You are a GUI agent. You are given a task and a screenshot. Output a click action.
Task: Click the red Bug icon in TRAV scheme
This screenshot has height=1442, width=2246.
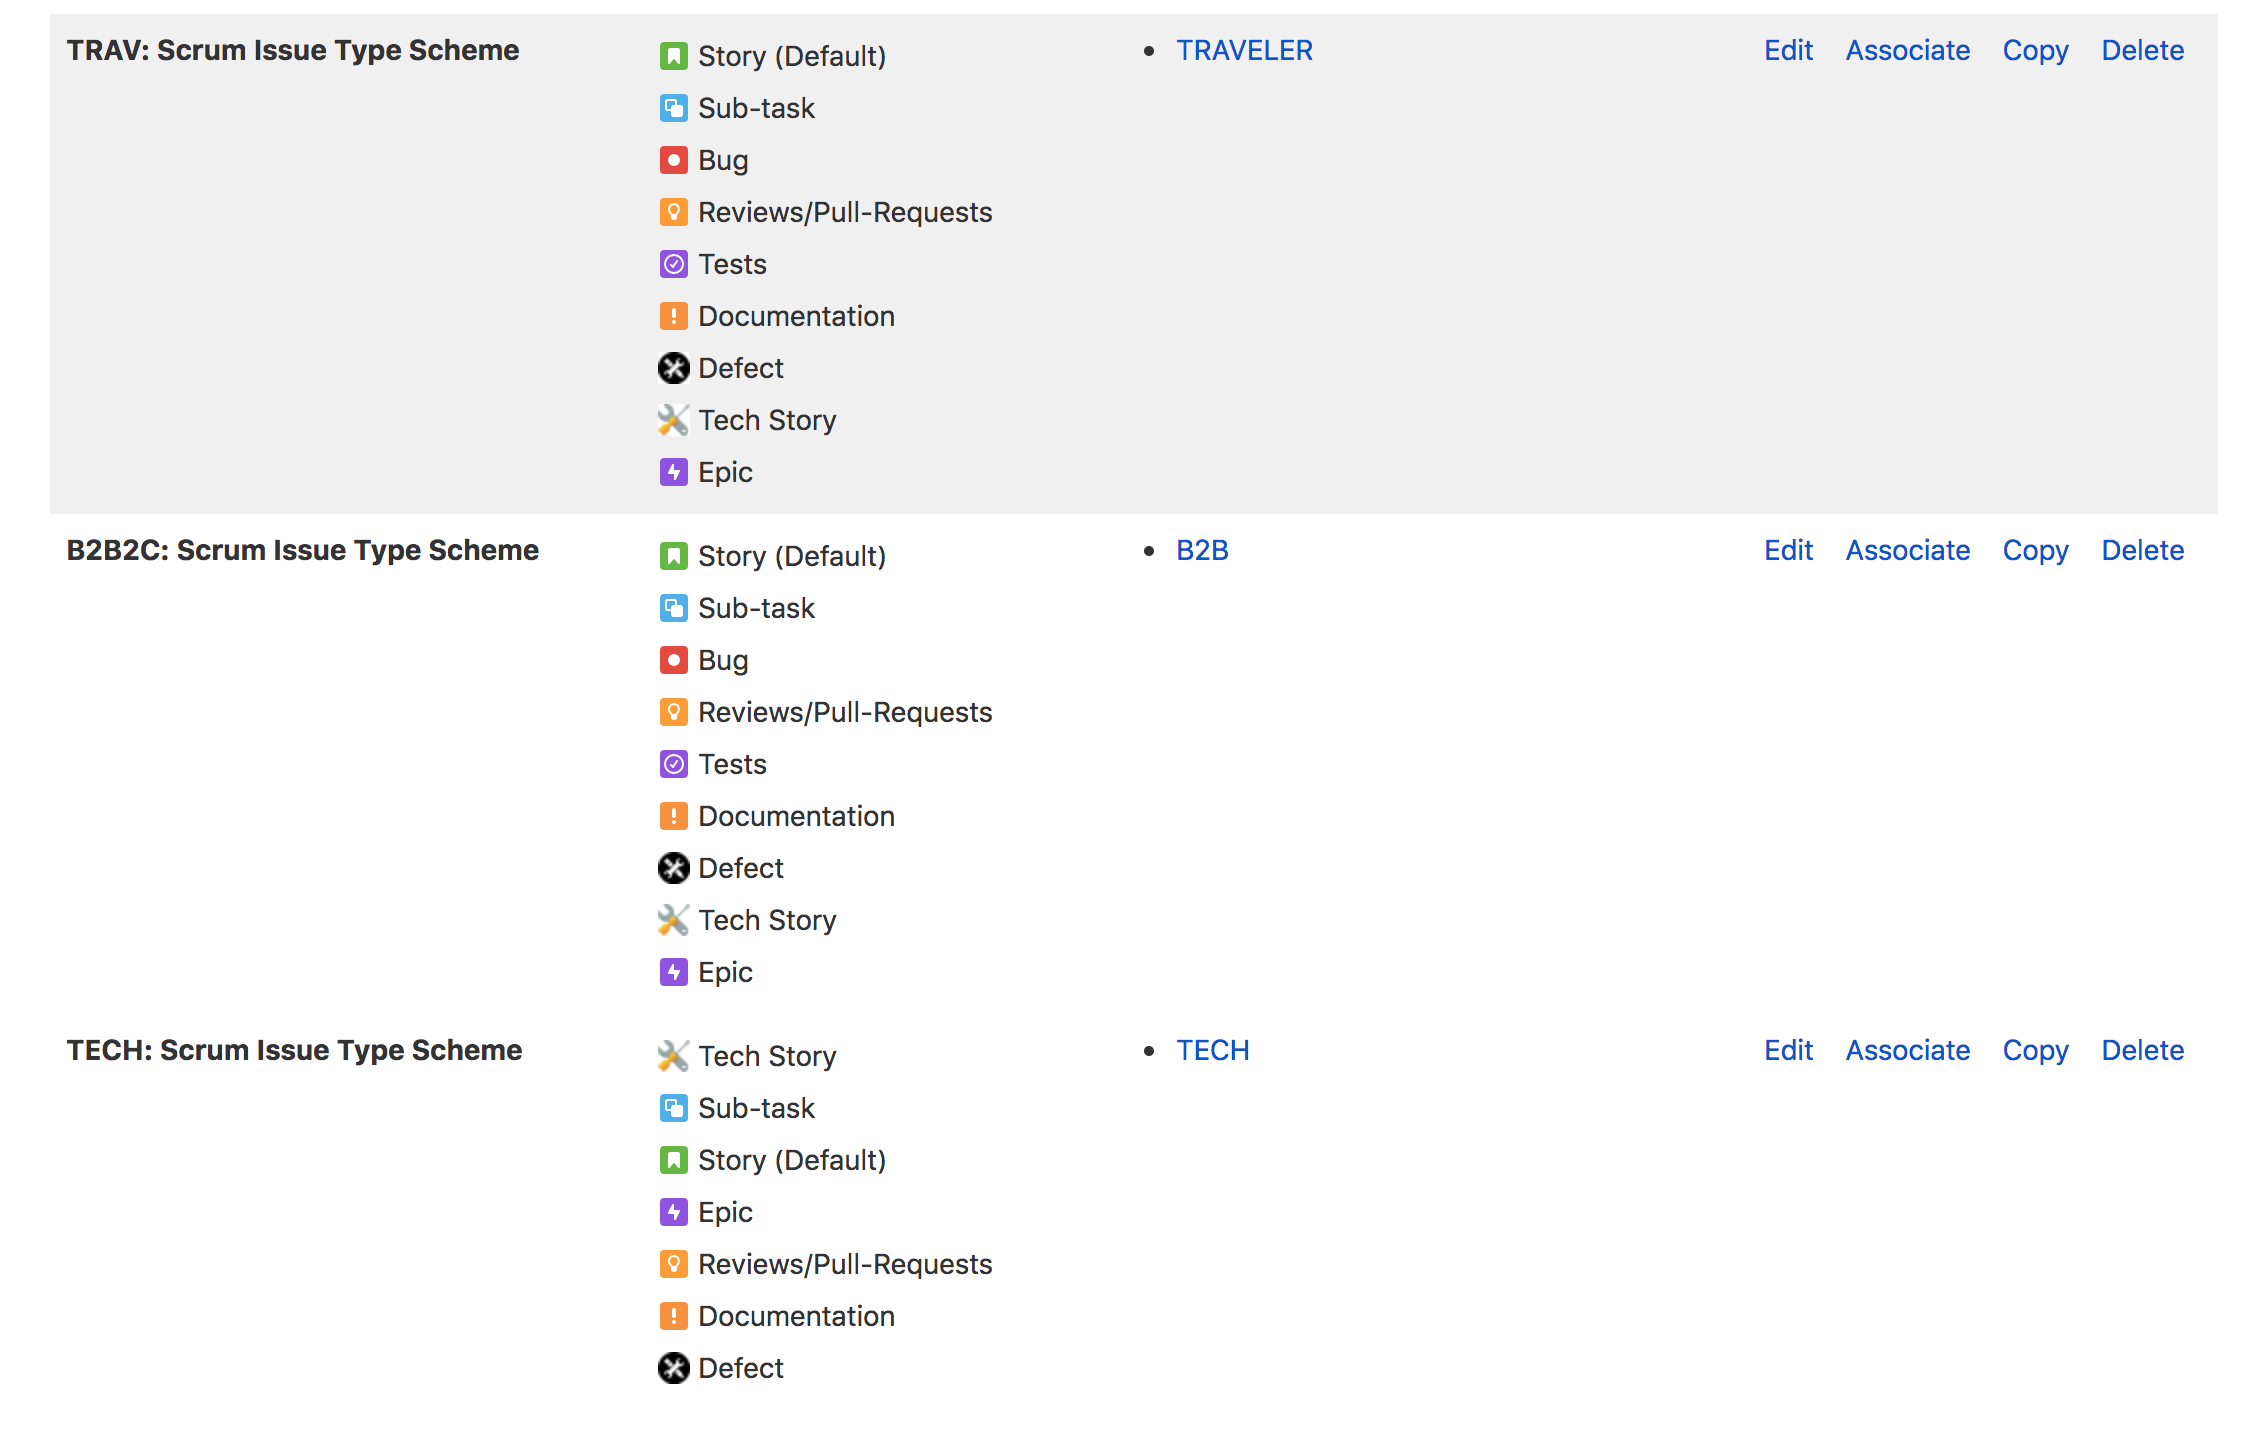coord(673,160)
